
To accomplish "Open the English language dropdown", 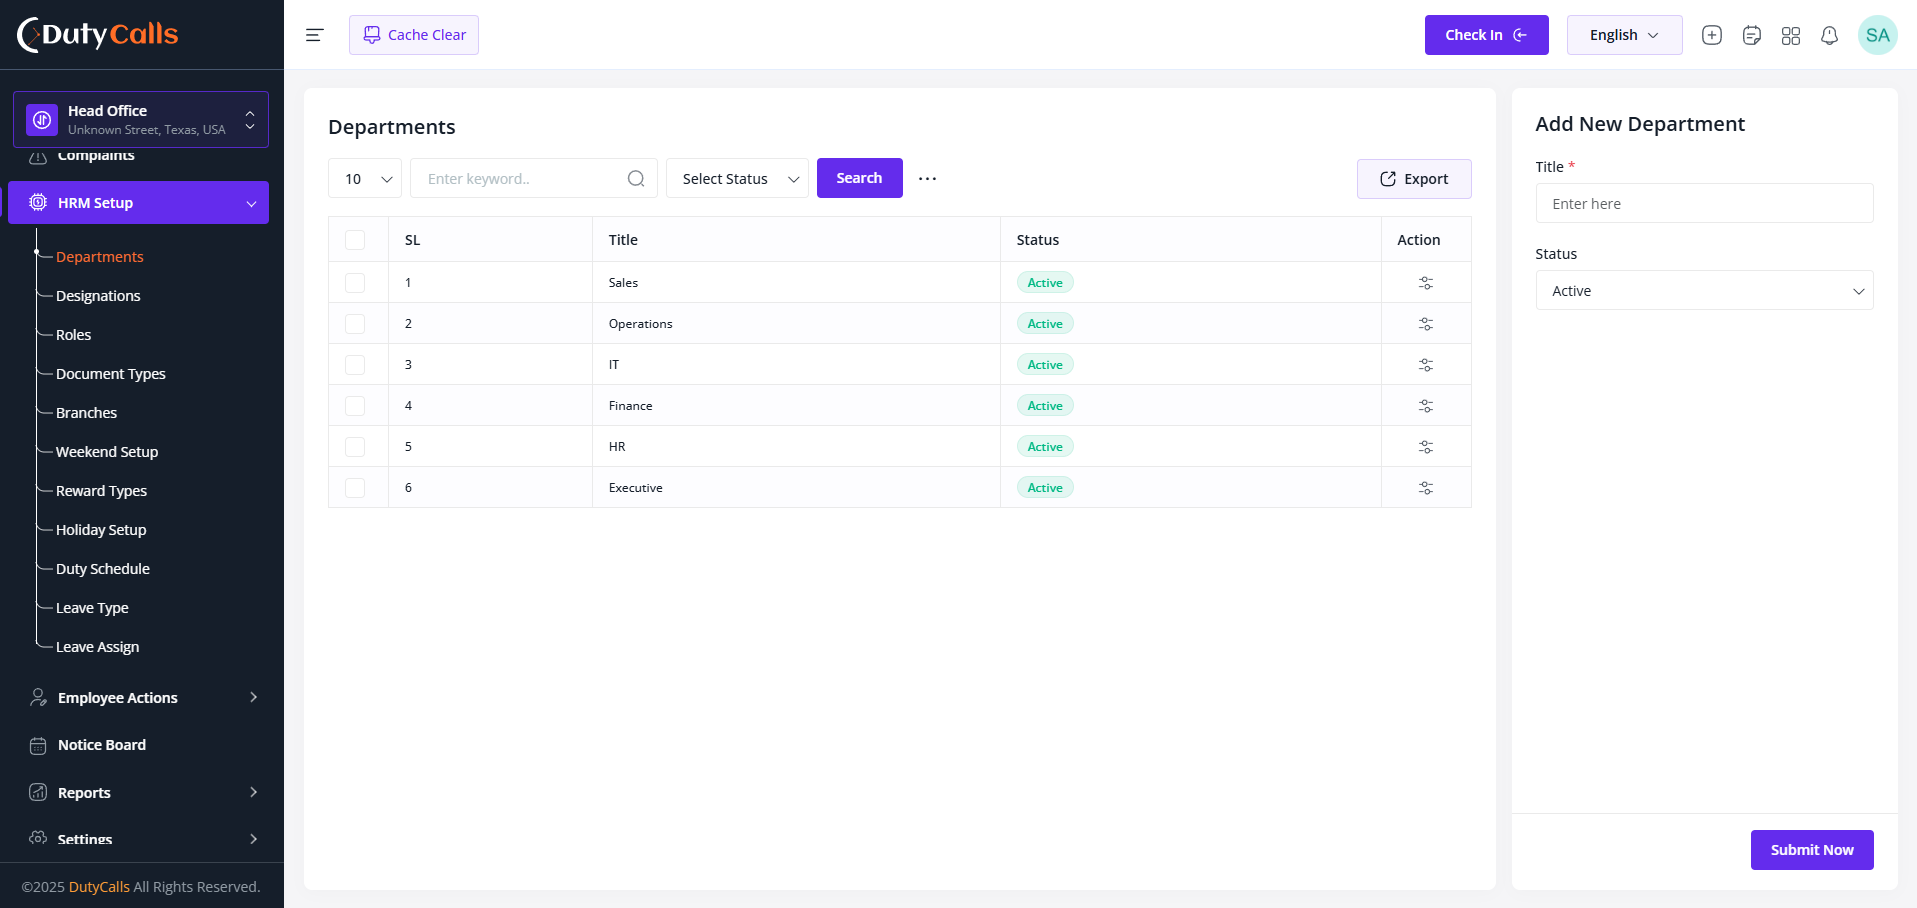I will tap(1624, 35).
